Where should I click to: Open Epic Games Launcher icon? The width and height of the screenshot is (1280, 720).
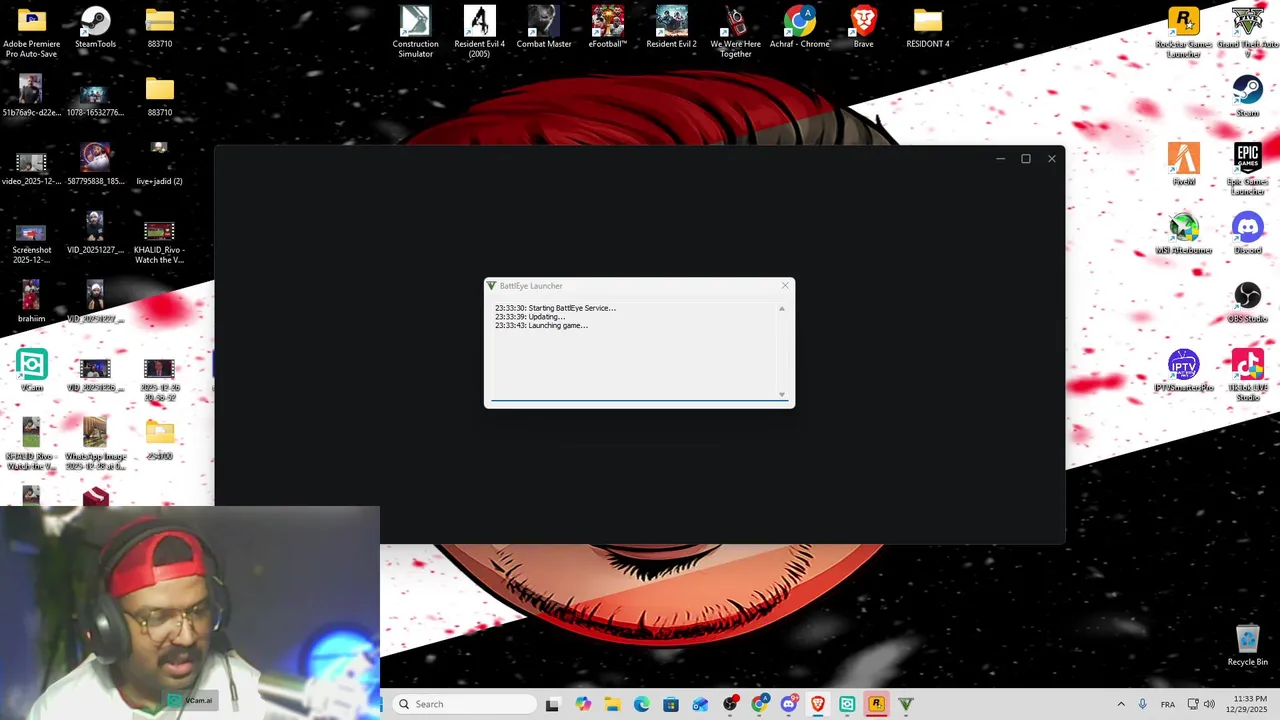pos(1247,168)
